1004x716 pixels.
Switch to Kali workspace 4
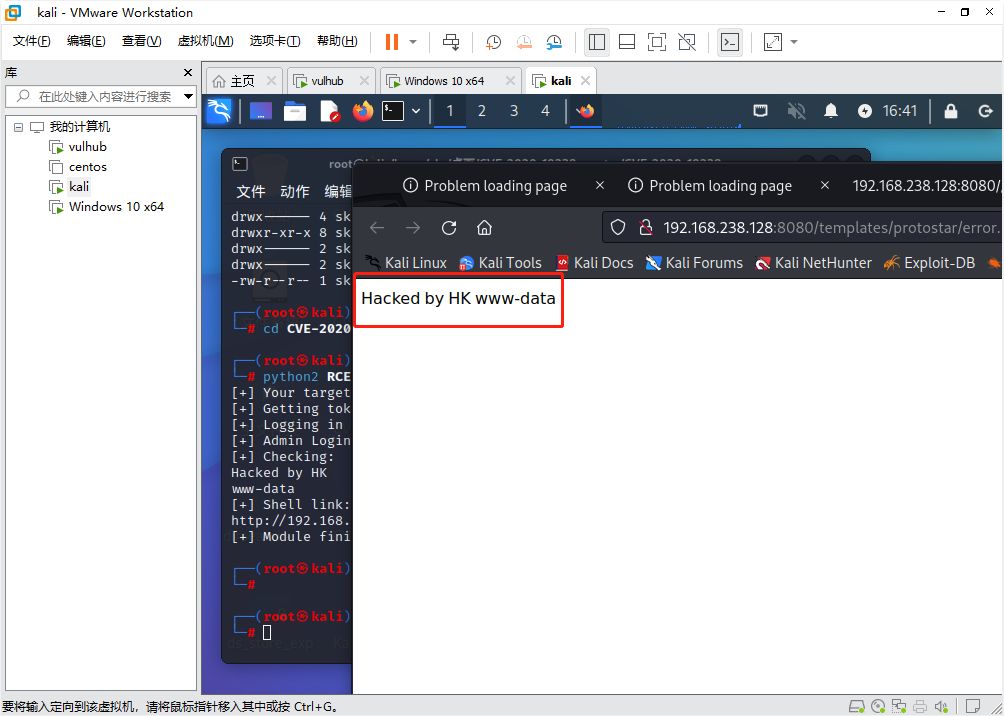click(545, 111)
